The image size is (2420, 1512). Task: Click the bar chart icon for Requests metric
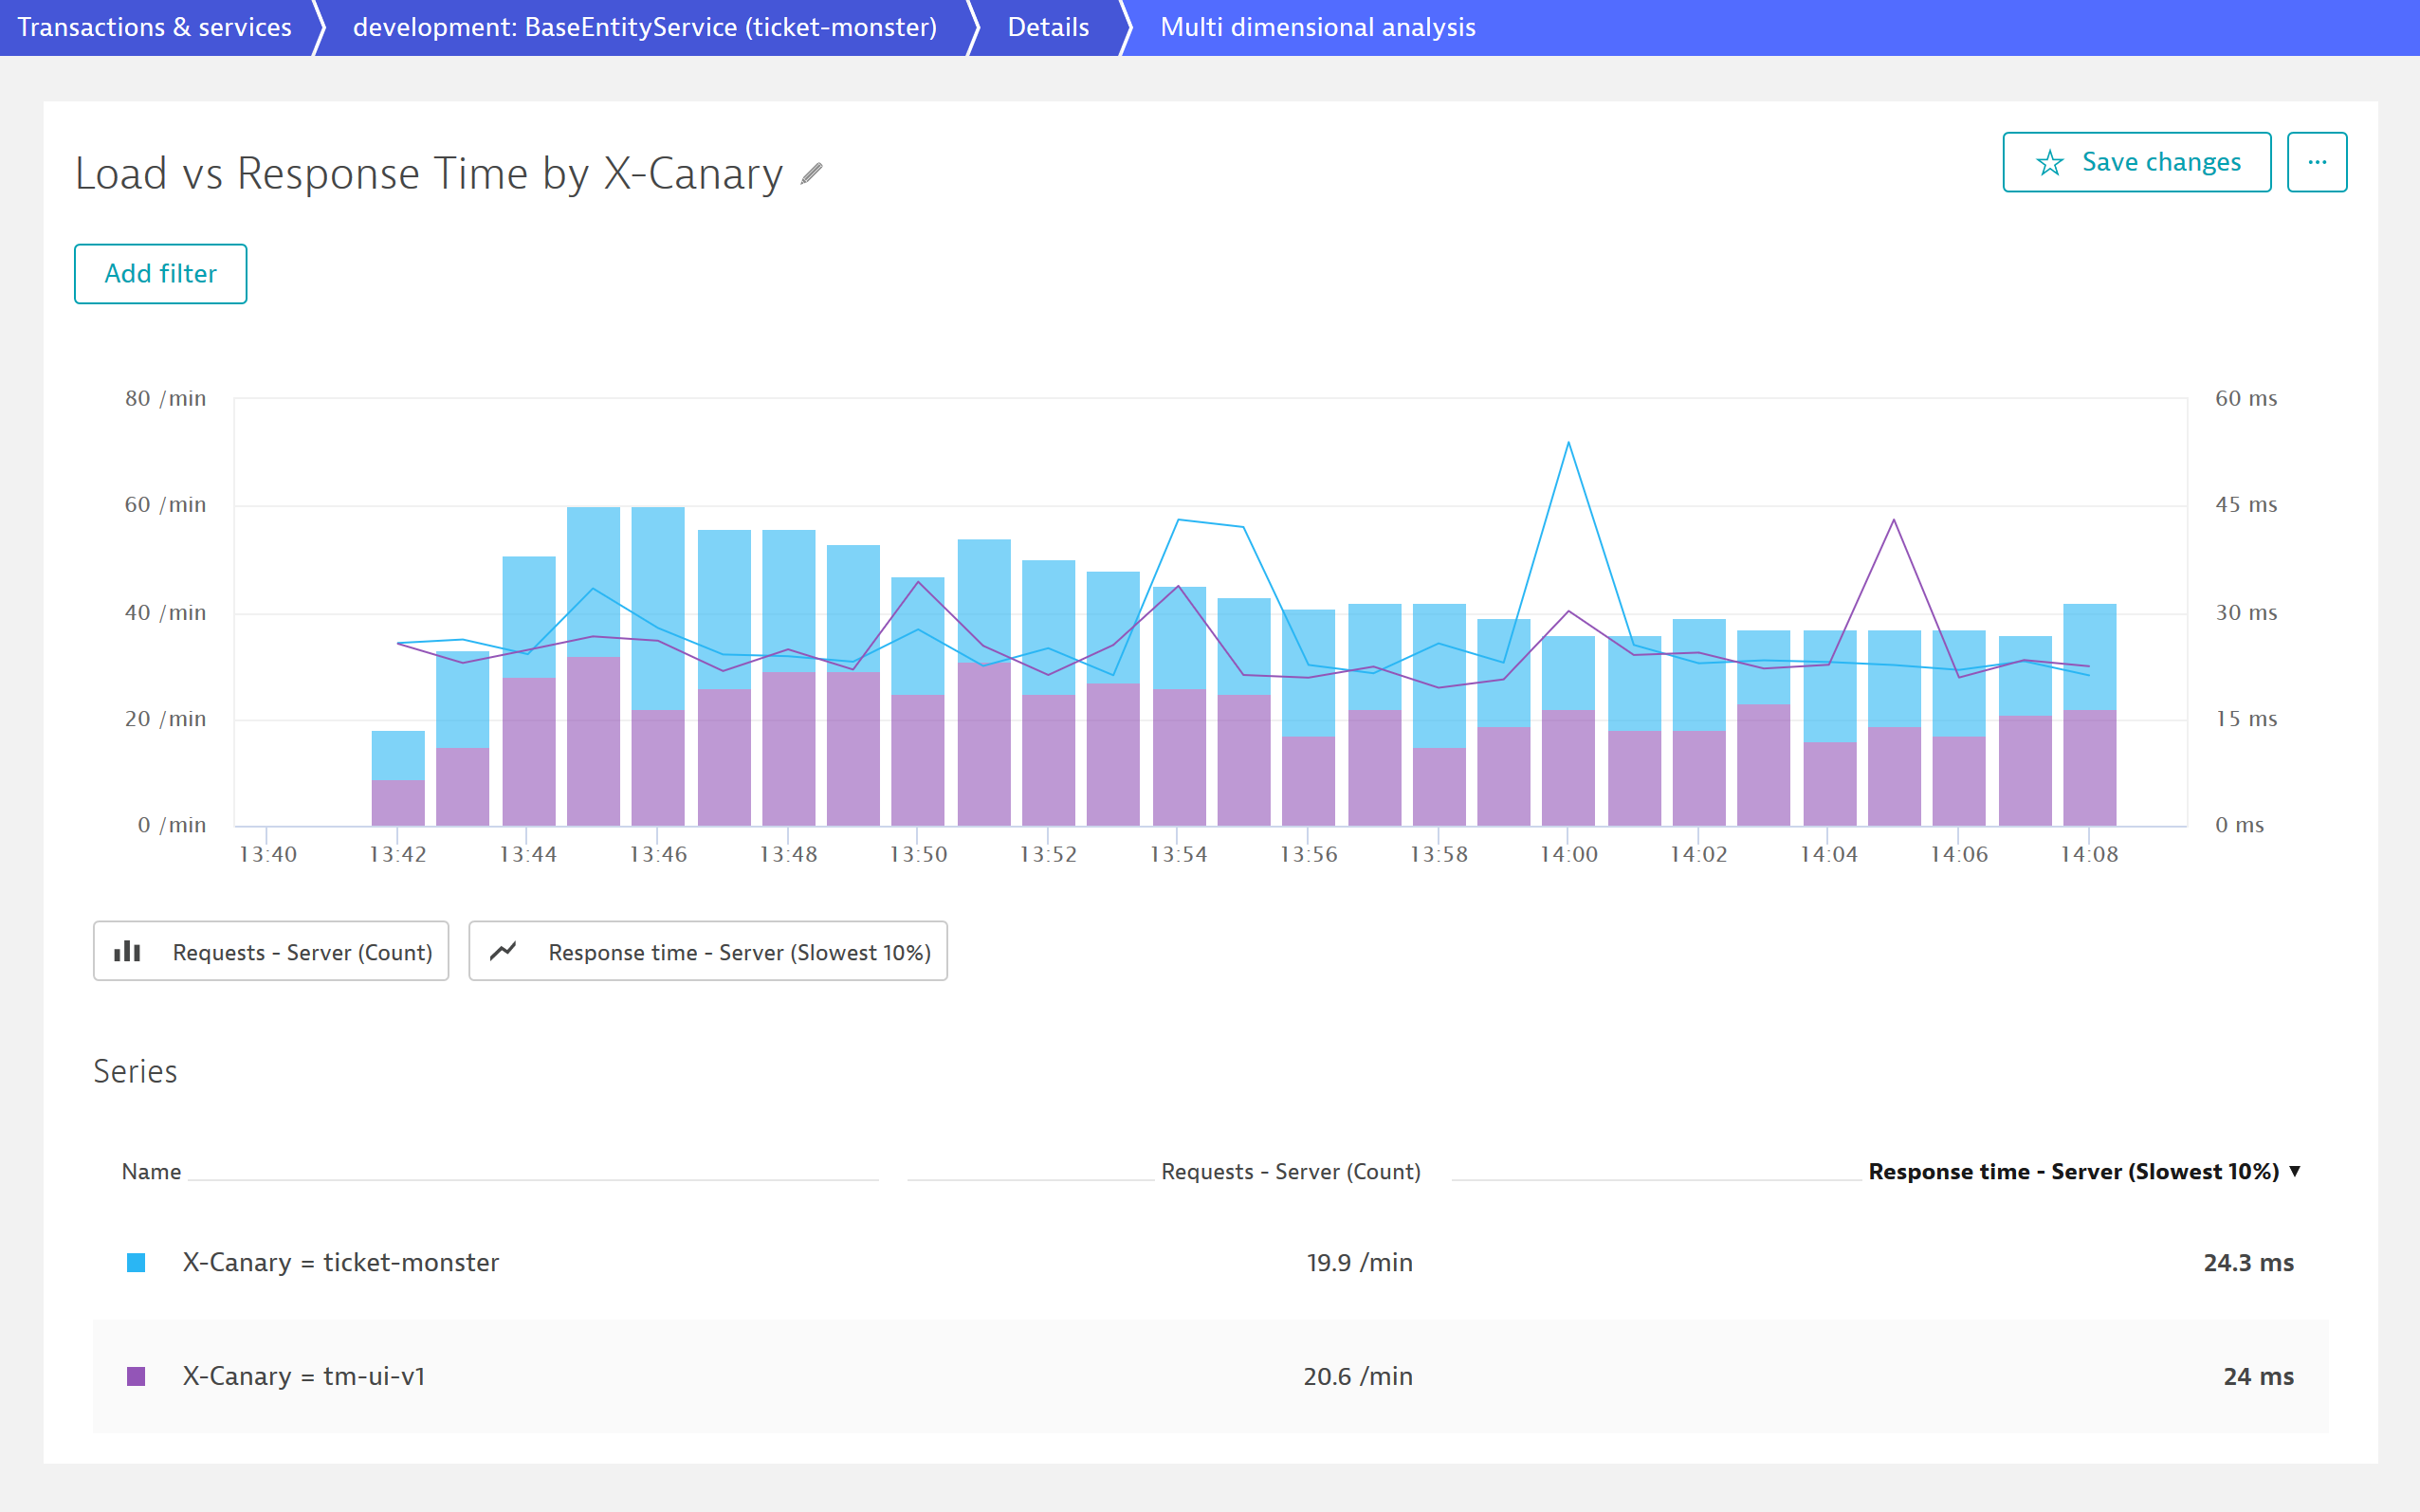(127, 951)
